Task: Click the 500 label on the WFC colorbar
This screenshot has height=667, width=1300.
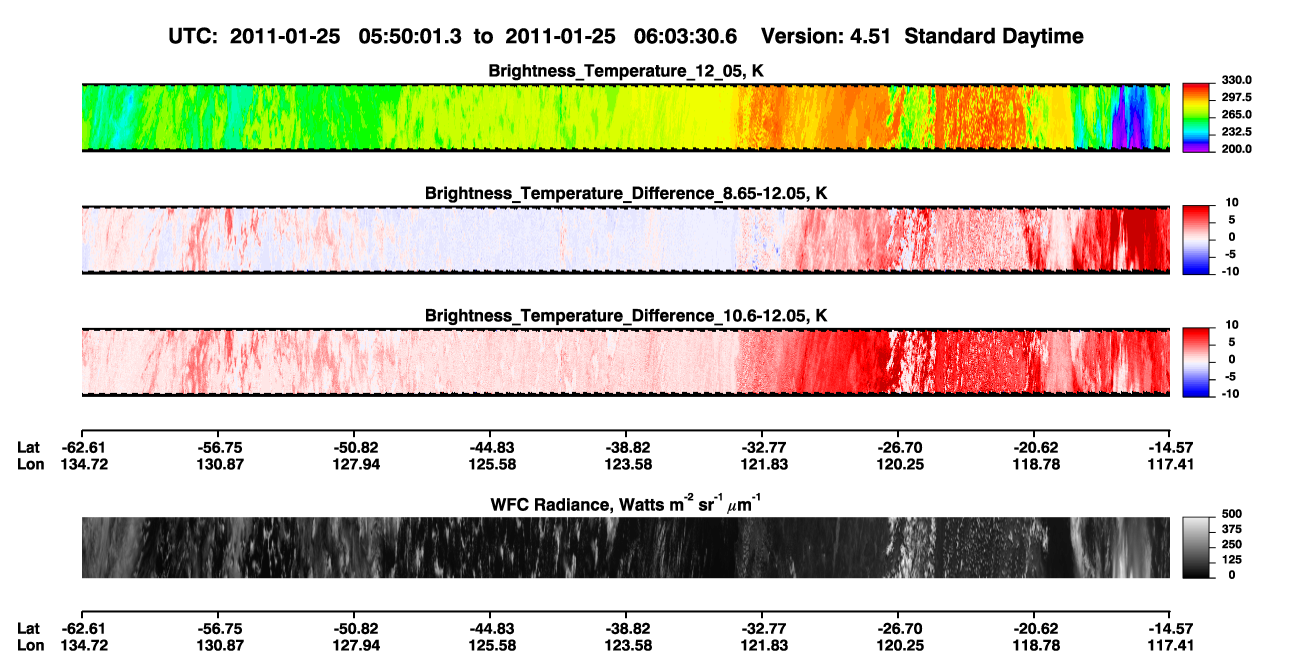Action: pos(1231,514)
